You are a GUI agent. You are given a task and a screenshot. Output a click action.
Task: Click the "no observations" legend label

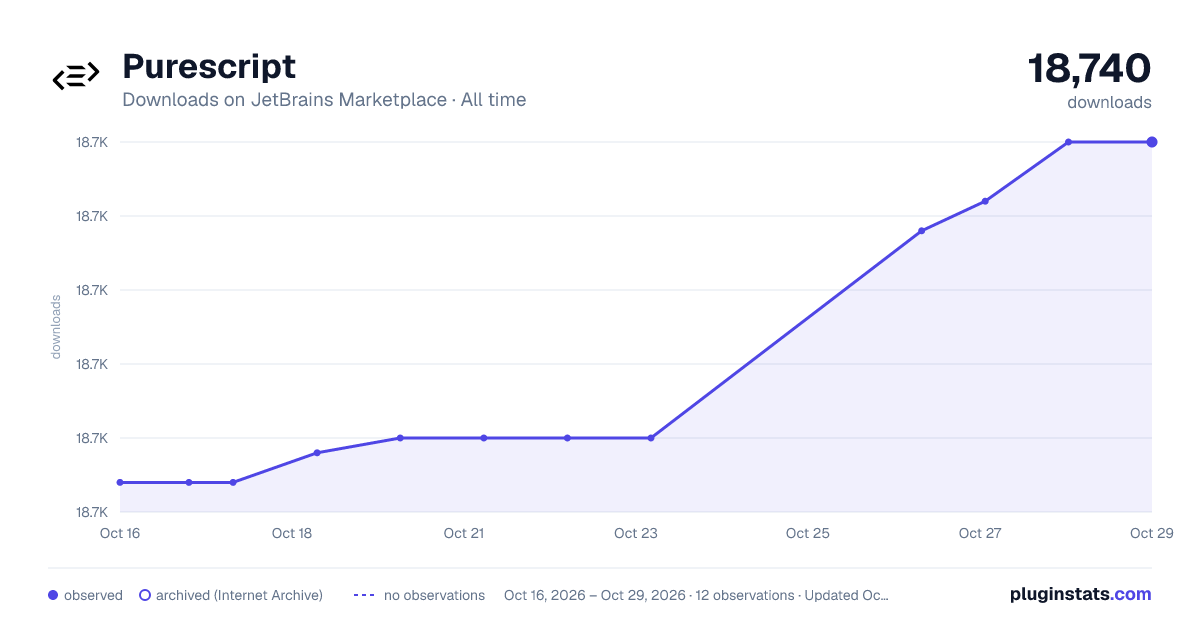(x=434, y=595)
